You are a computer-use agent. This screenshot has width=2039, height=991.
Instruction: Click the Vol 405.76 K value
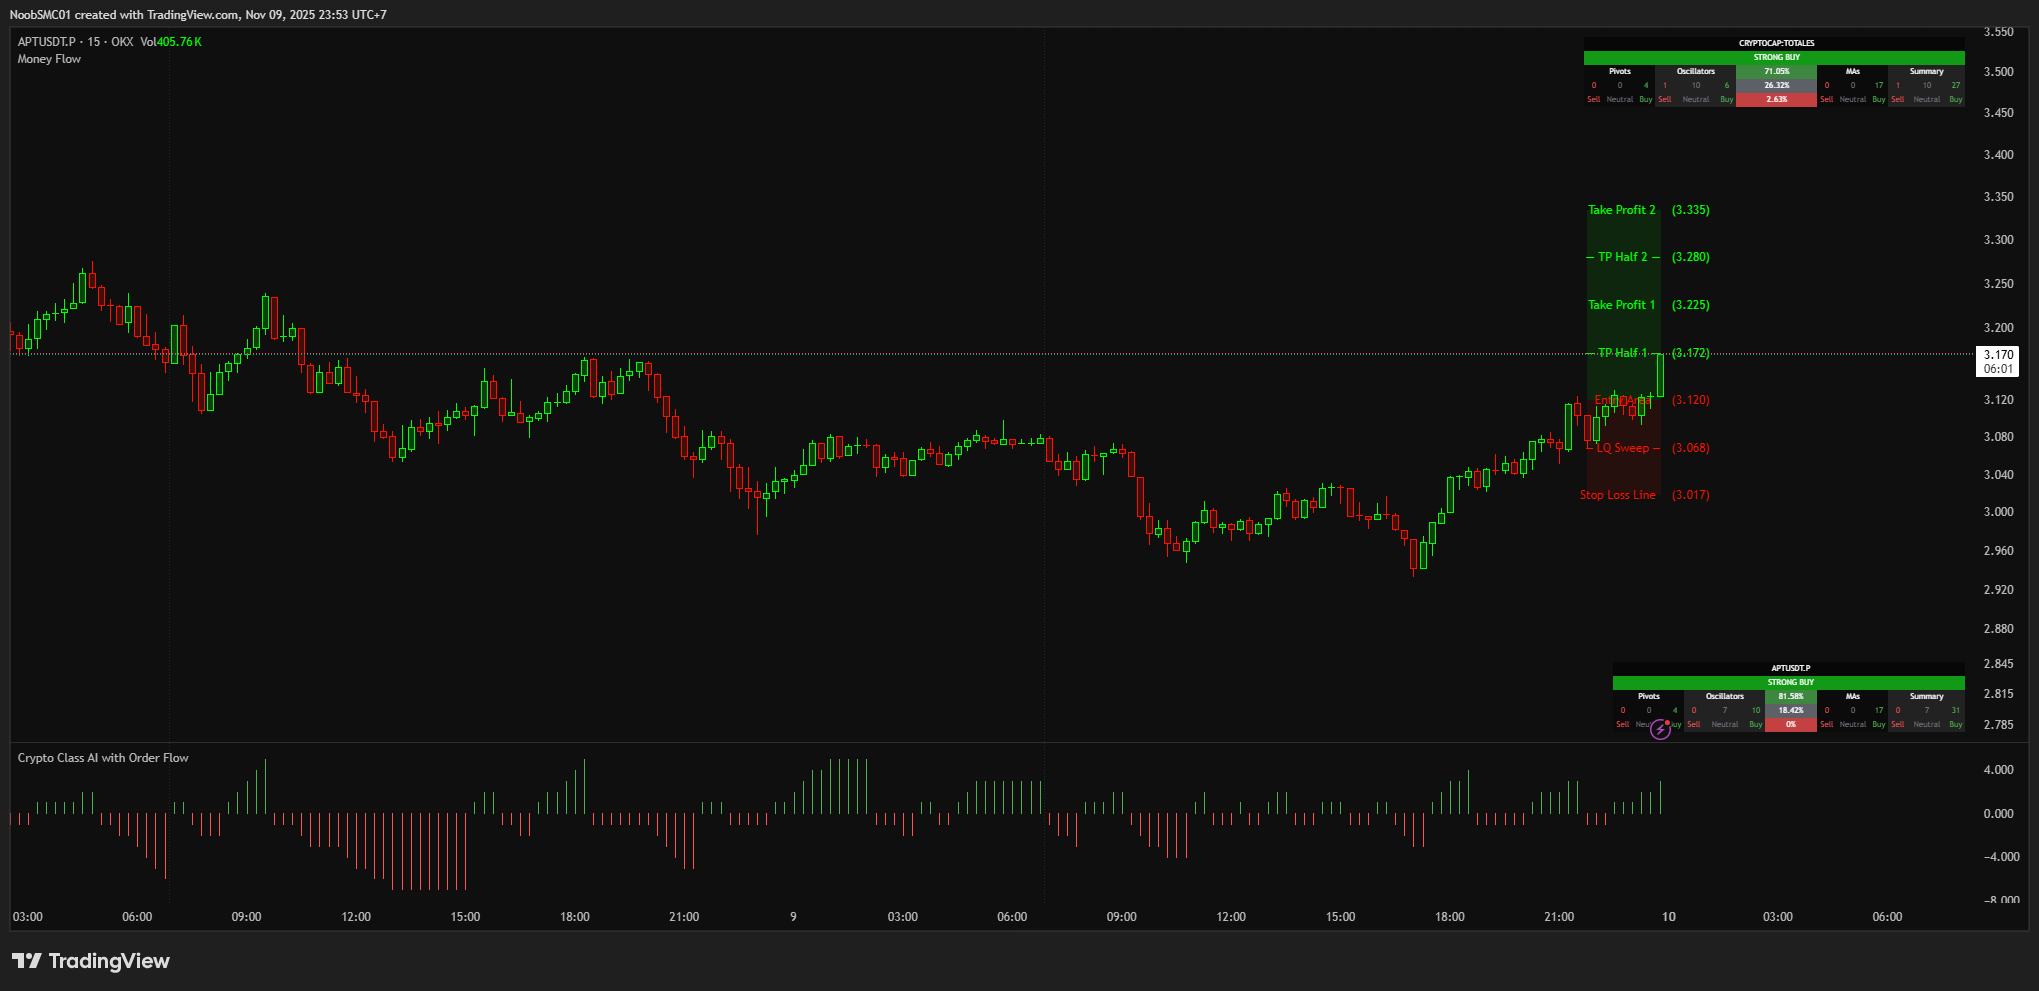[x=171, y=42]
